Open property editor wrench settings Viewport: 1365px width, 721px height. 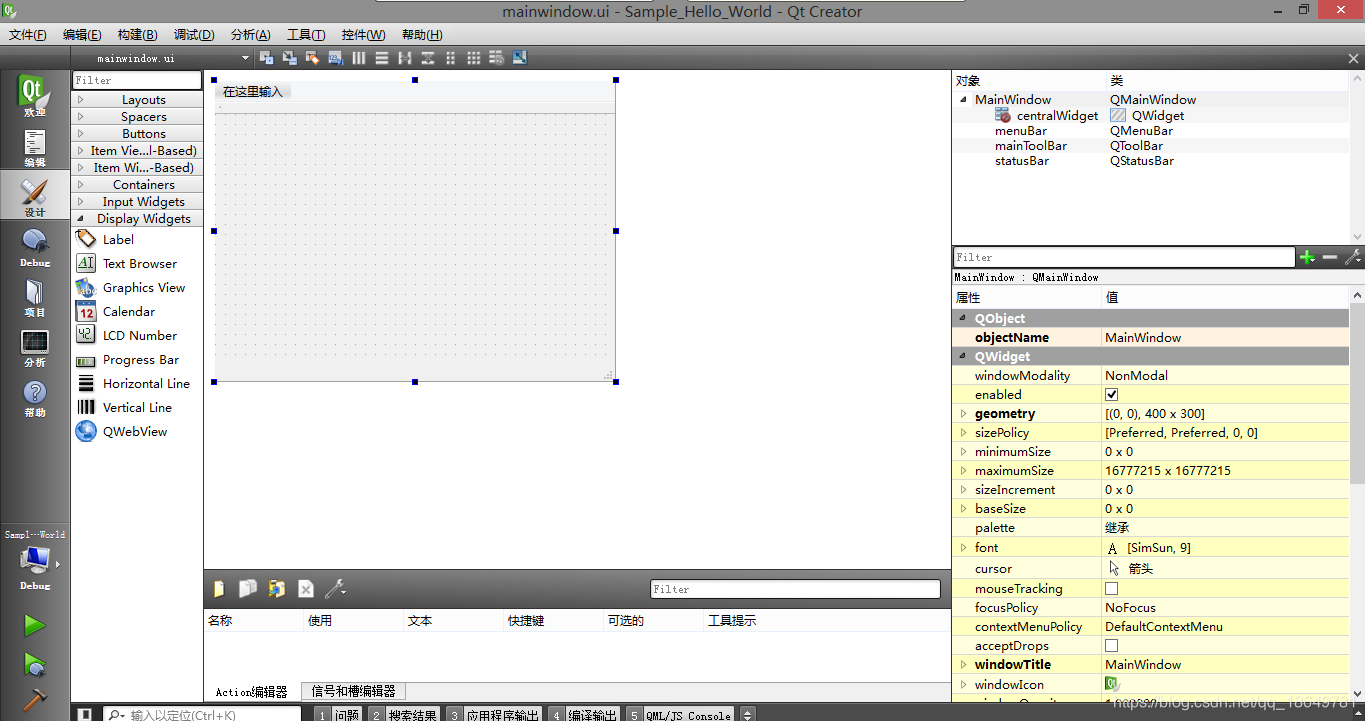(1353, 257)
